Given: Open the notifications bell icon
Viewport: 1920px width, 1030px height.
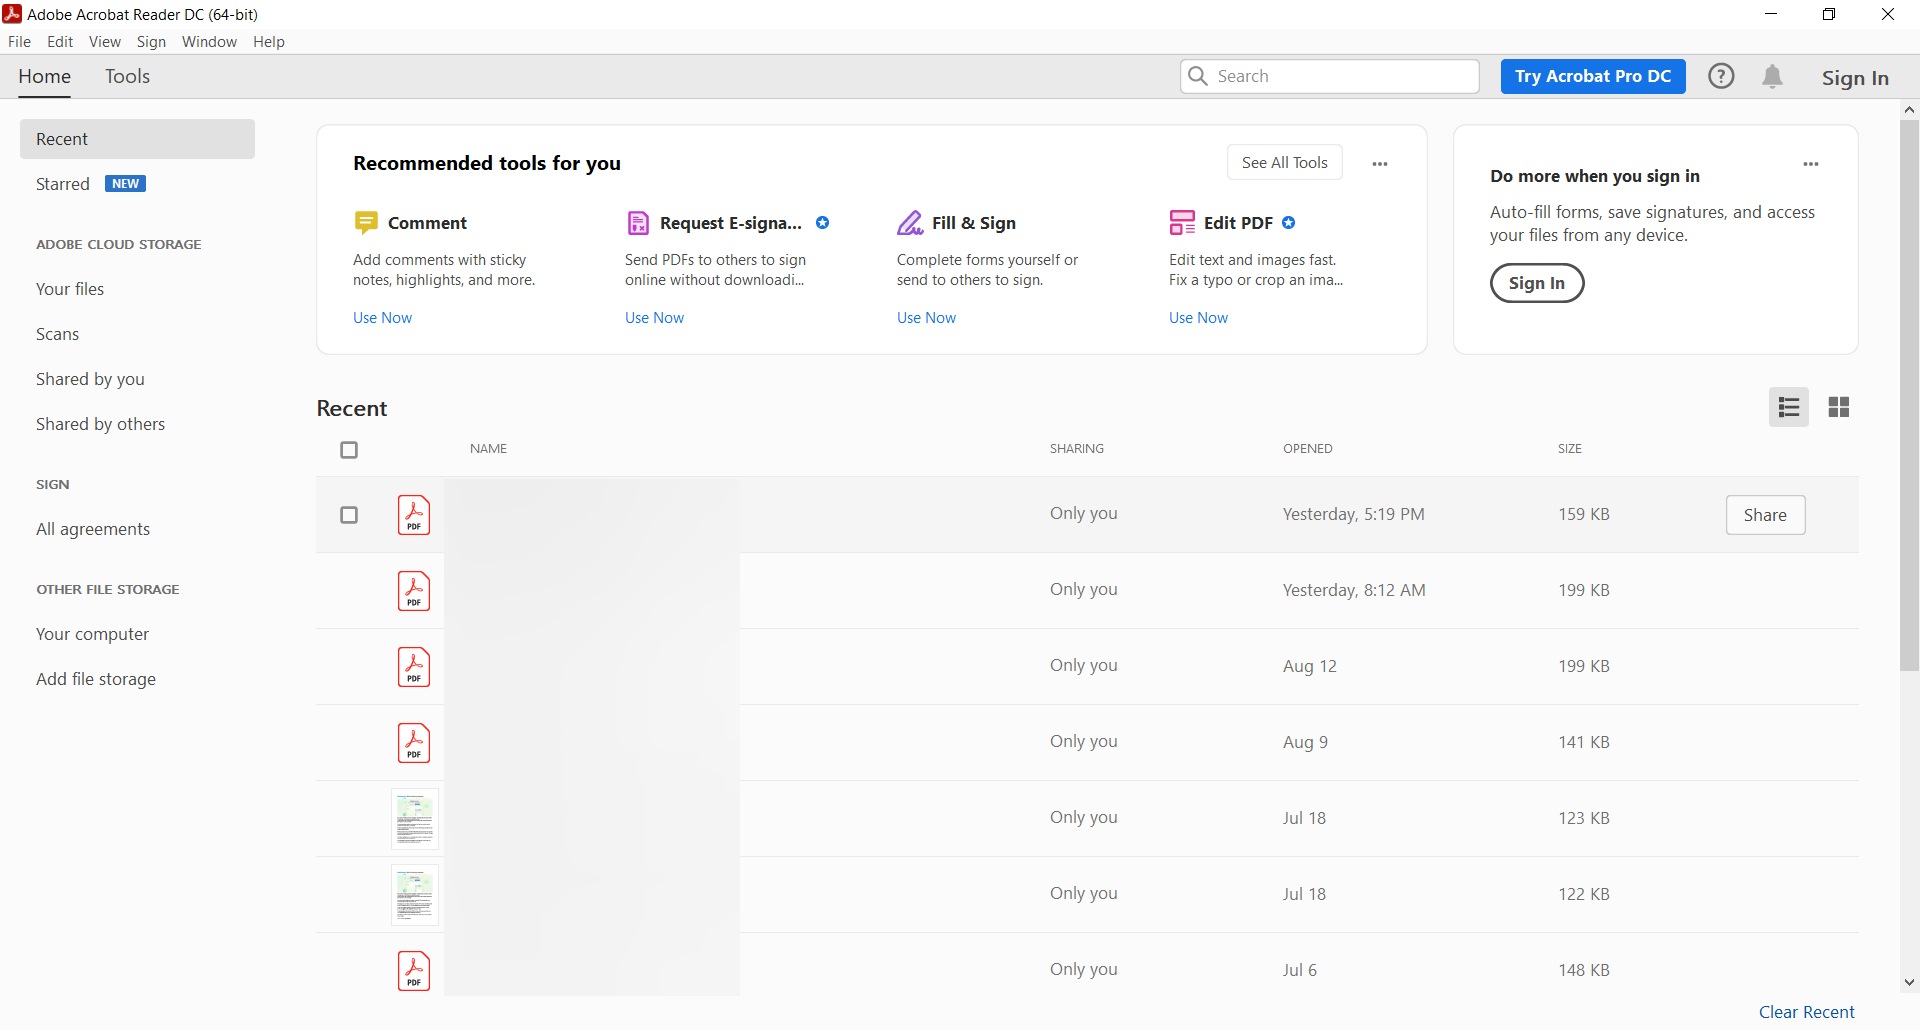Looking at the screenshot, I should pos(1772,76).
